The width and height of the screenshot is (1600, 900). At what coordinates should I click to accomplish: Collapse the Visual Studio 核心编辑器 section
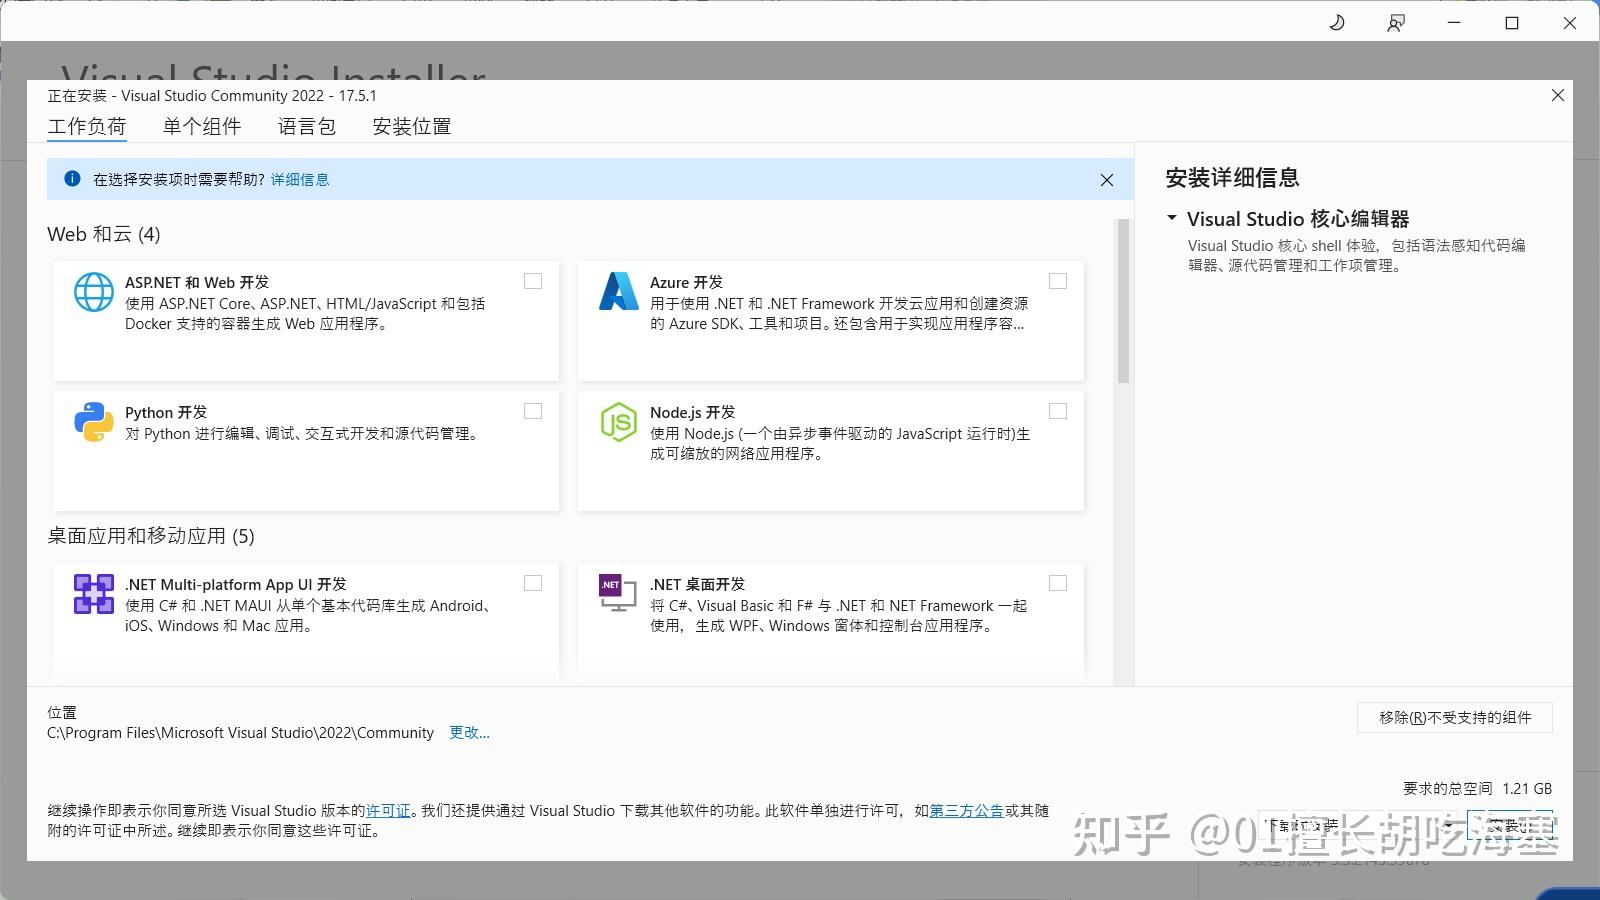pyautogui.click(x=1172, y=218)
